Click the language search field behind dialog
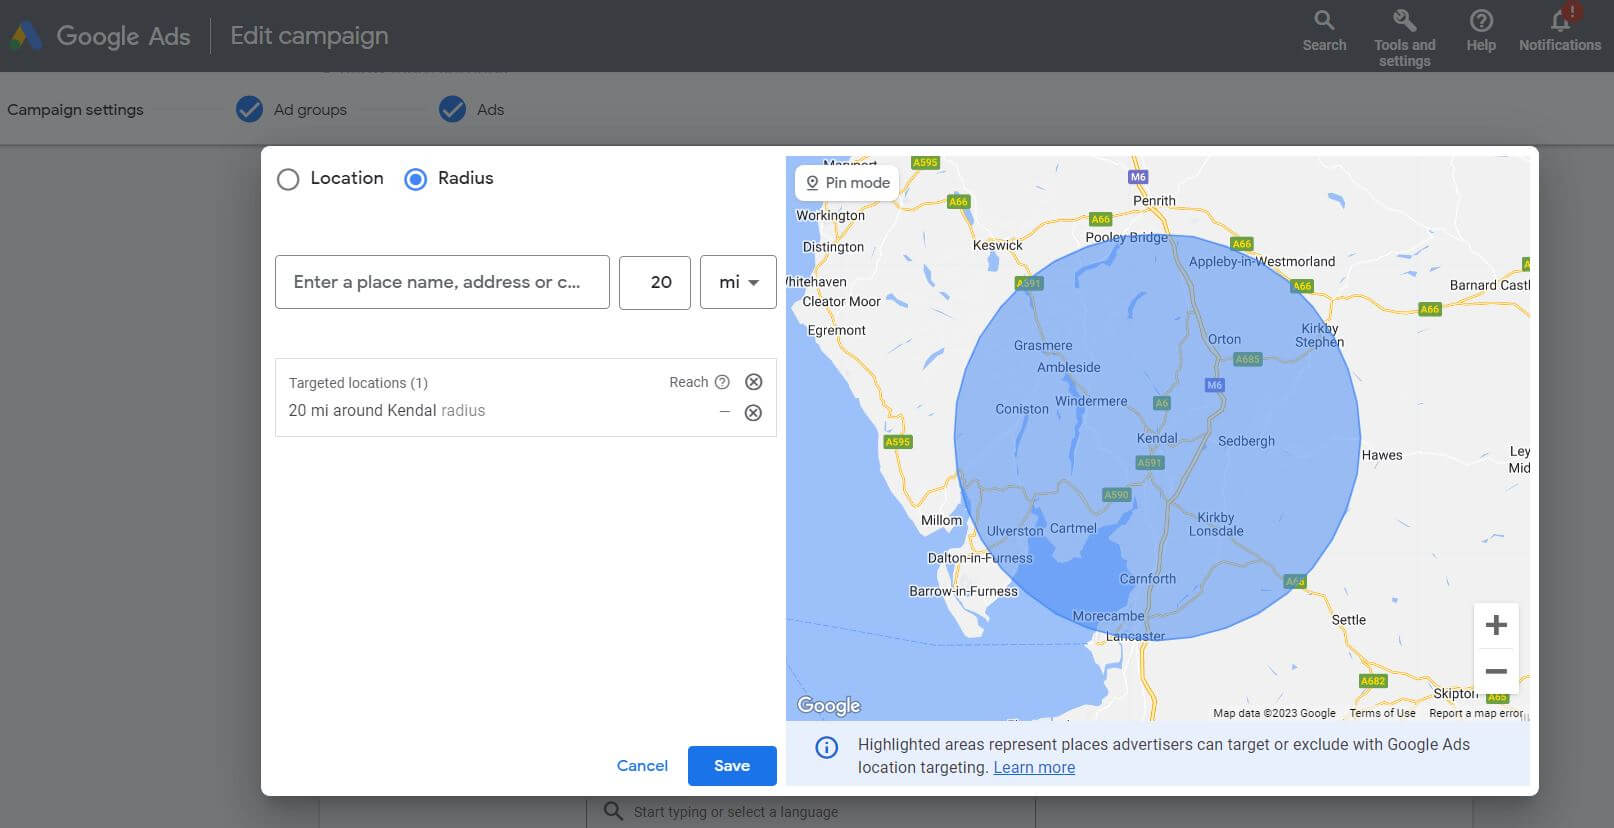This screenshot has width=1614, height=828. (x=810, y=812)
